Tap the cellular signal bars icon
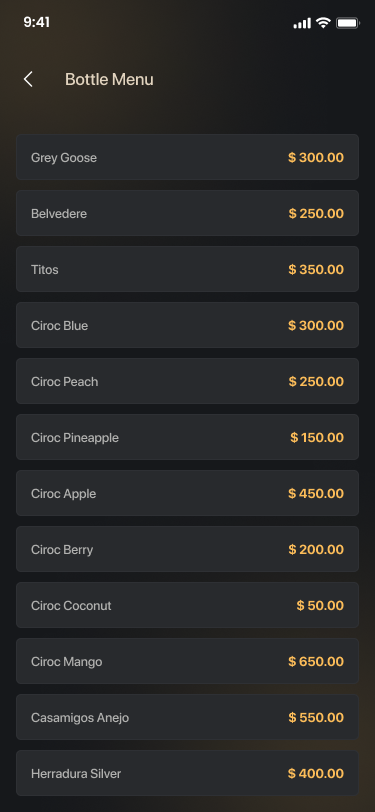 pyautogui.click(x=302, y=23)
